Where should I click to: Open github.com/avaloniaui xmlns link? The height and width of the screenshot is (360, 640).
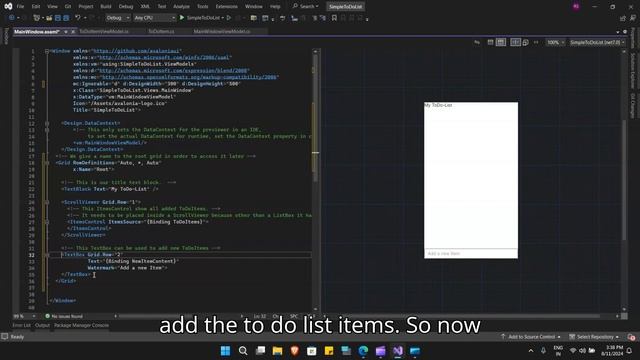click(136, 51)
